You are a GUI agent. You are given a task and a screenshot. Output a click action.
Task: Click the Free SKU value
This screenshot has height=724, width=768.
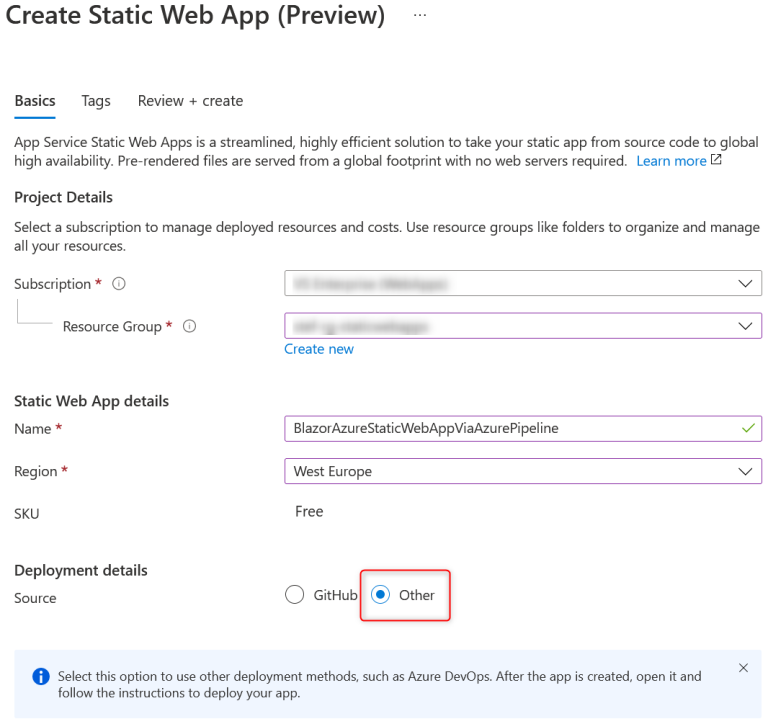tap(309, 512)
